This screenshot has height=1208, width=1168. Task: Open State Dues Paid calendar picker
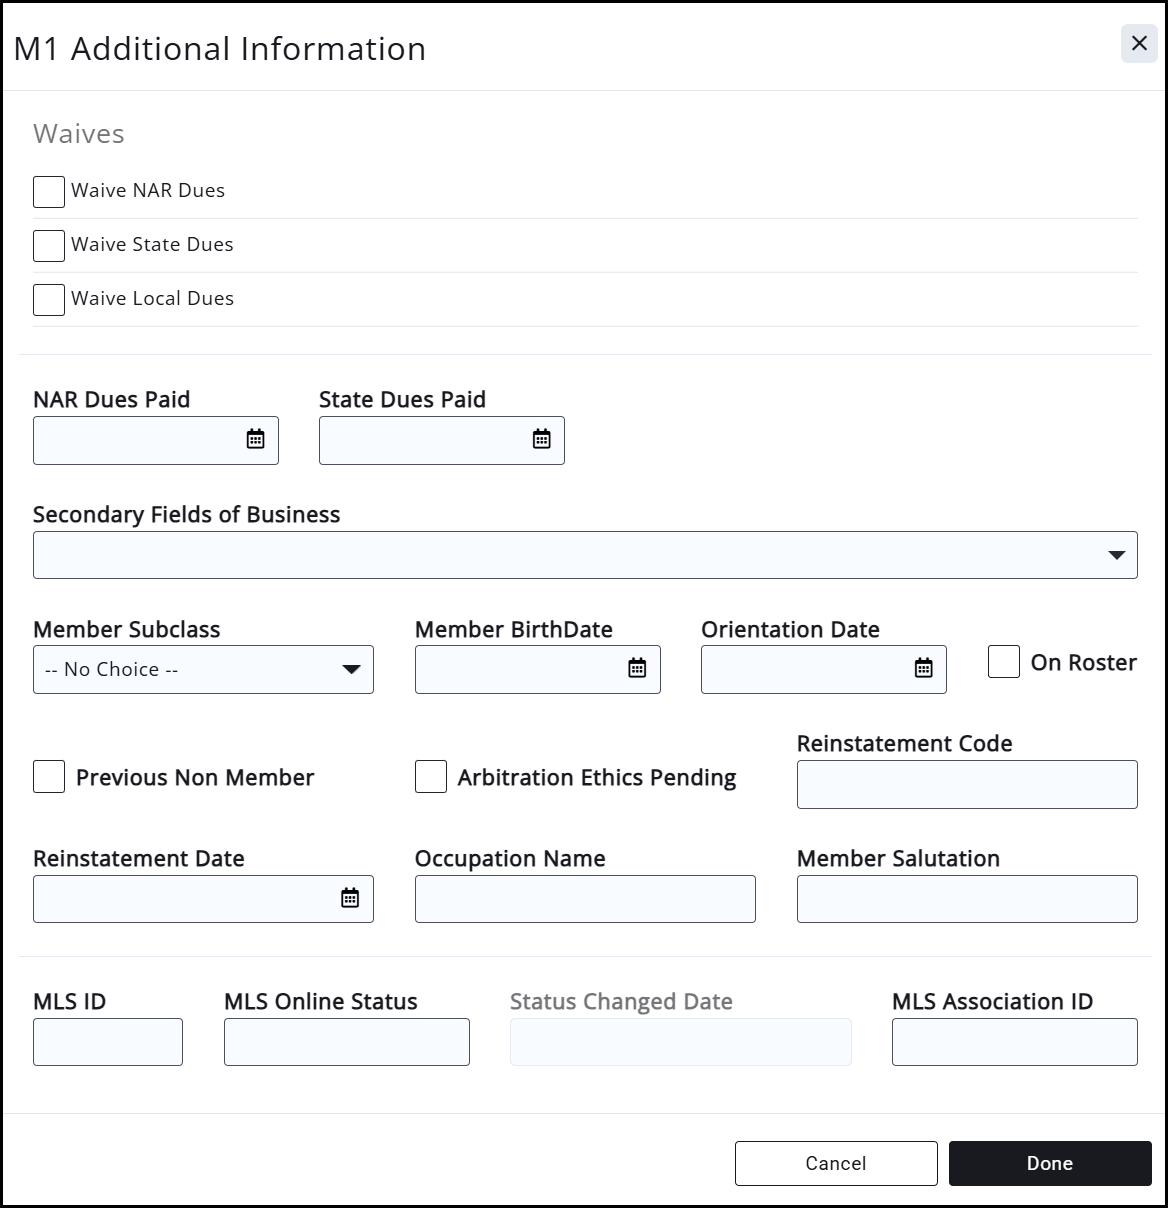coord(541,439)
